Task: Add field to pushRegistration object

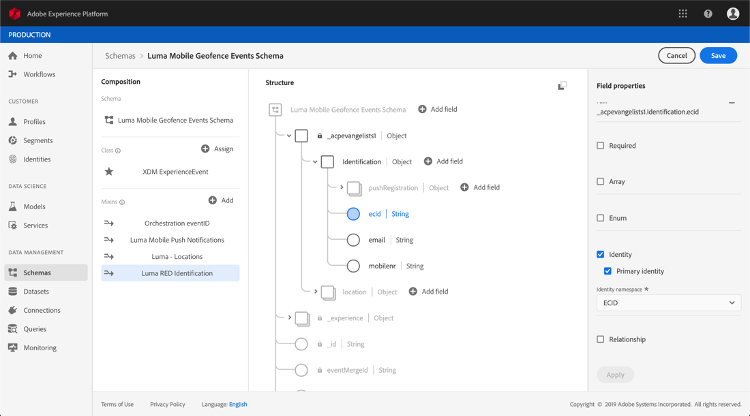Action: tap(480, 187)
